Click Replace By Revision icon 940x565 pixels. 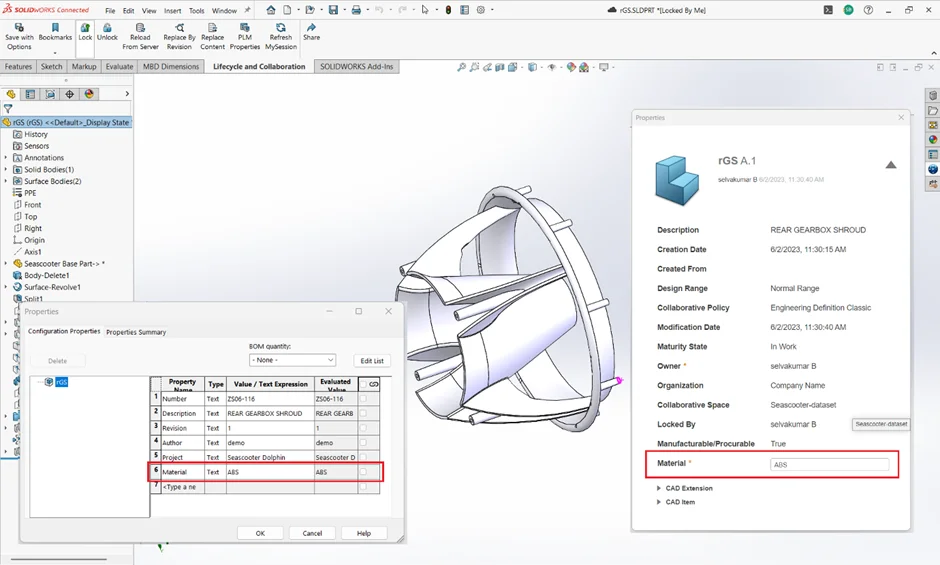click(x=179, y=28)
